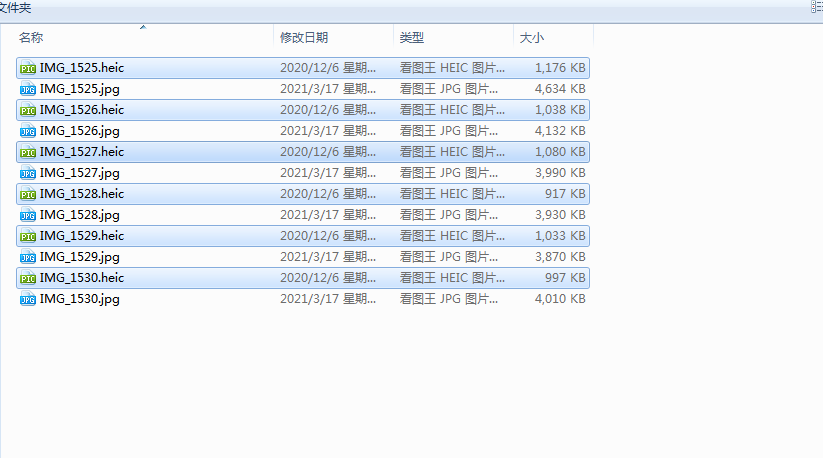Screen dimensions: 823x458
Task: Click the 4,132 KB size cell
Action: [x=560, y=131]
